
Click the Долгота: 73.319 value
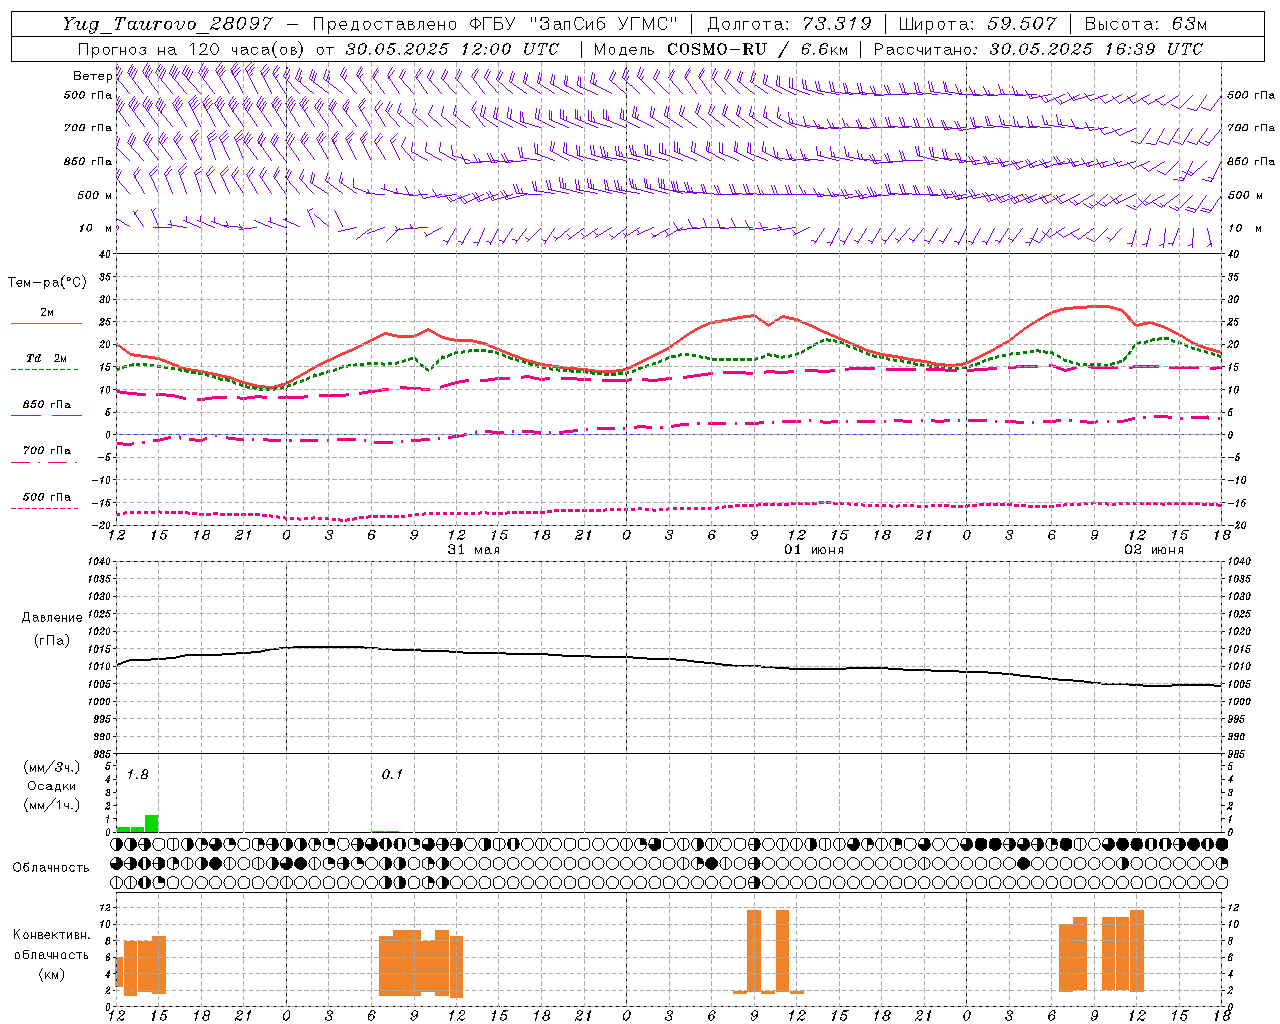tap(790, 24)
